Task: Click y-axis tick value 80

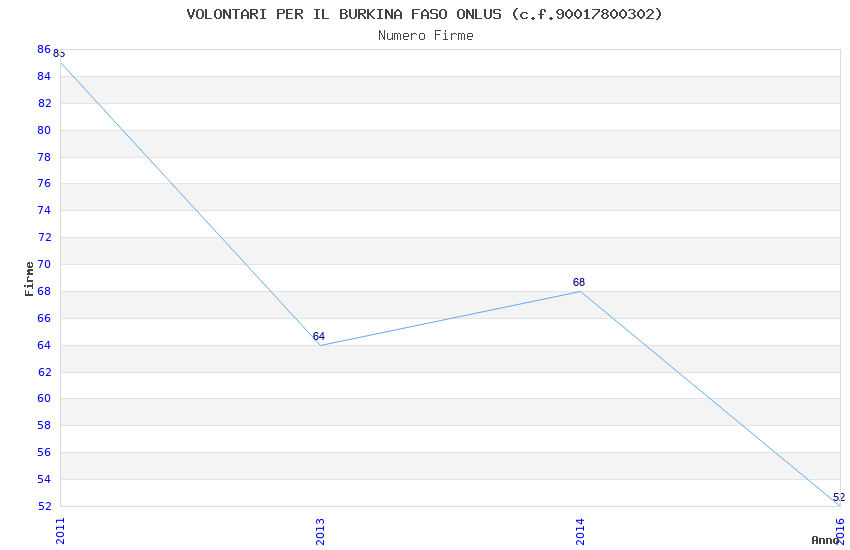Action: click(44, 130)
